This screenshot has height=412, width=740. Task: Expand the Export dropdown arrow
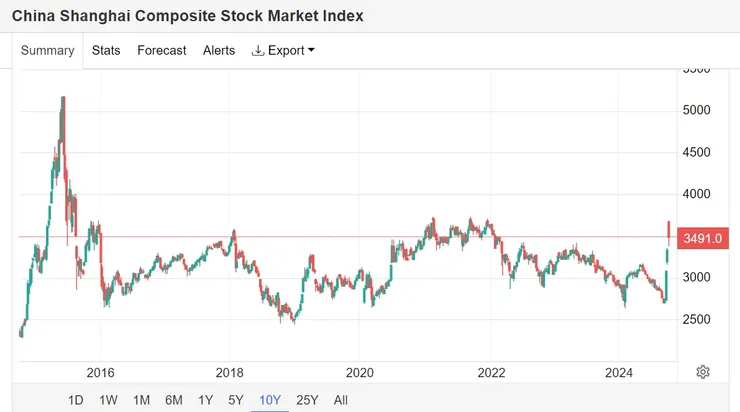click(311, 50)
